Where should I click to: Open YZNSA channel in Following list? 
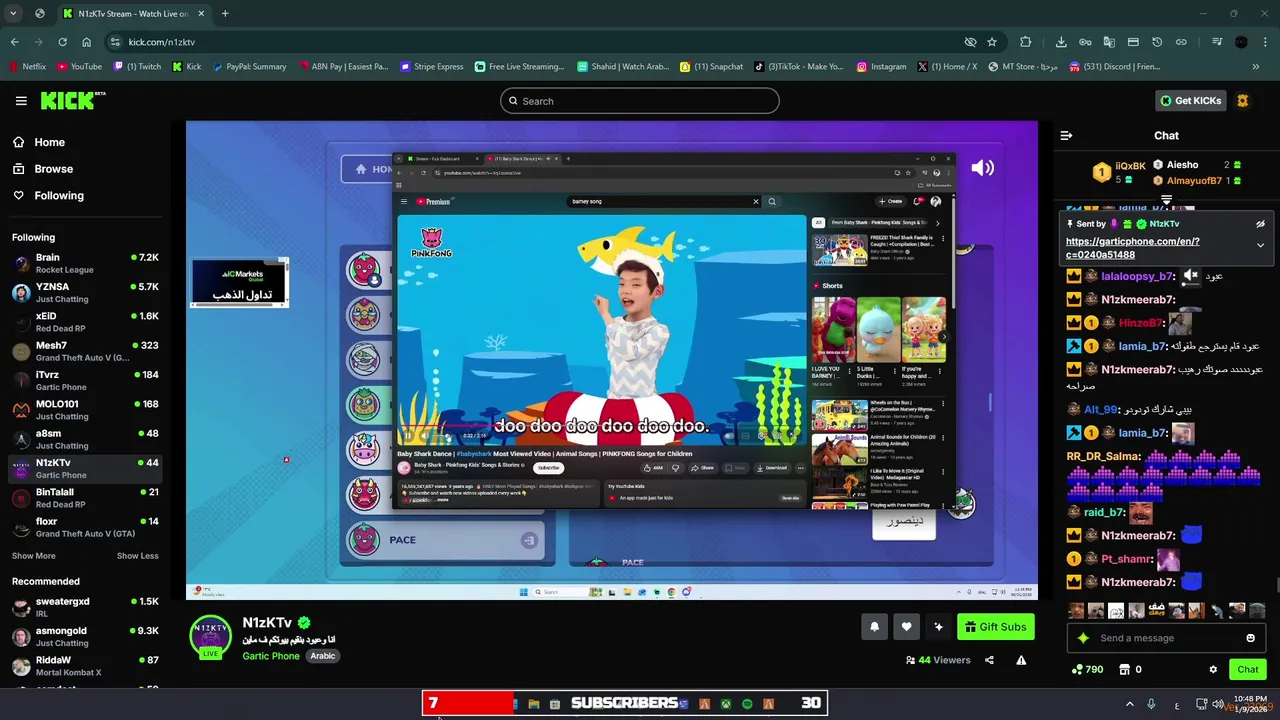click(x=85, y=292)
